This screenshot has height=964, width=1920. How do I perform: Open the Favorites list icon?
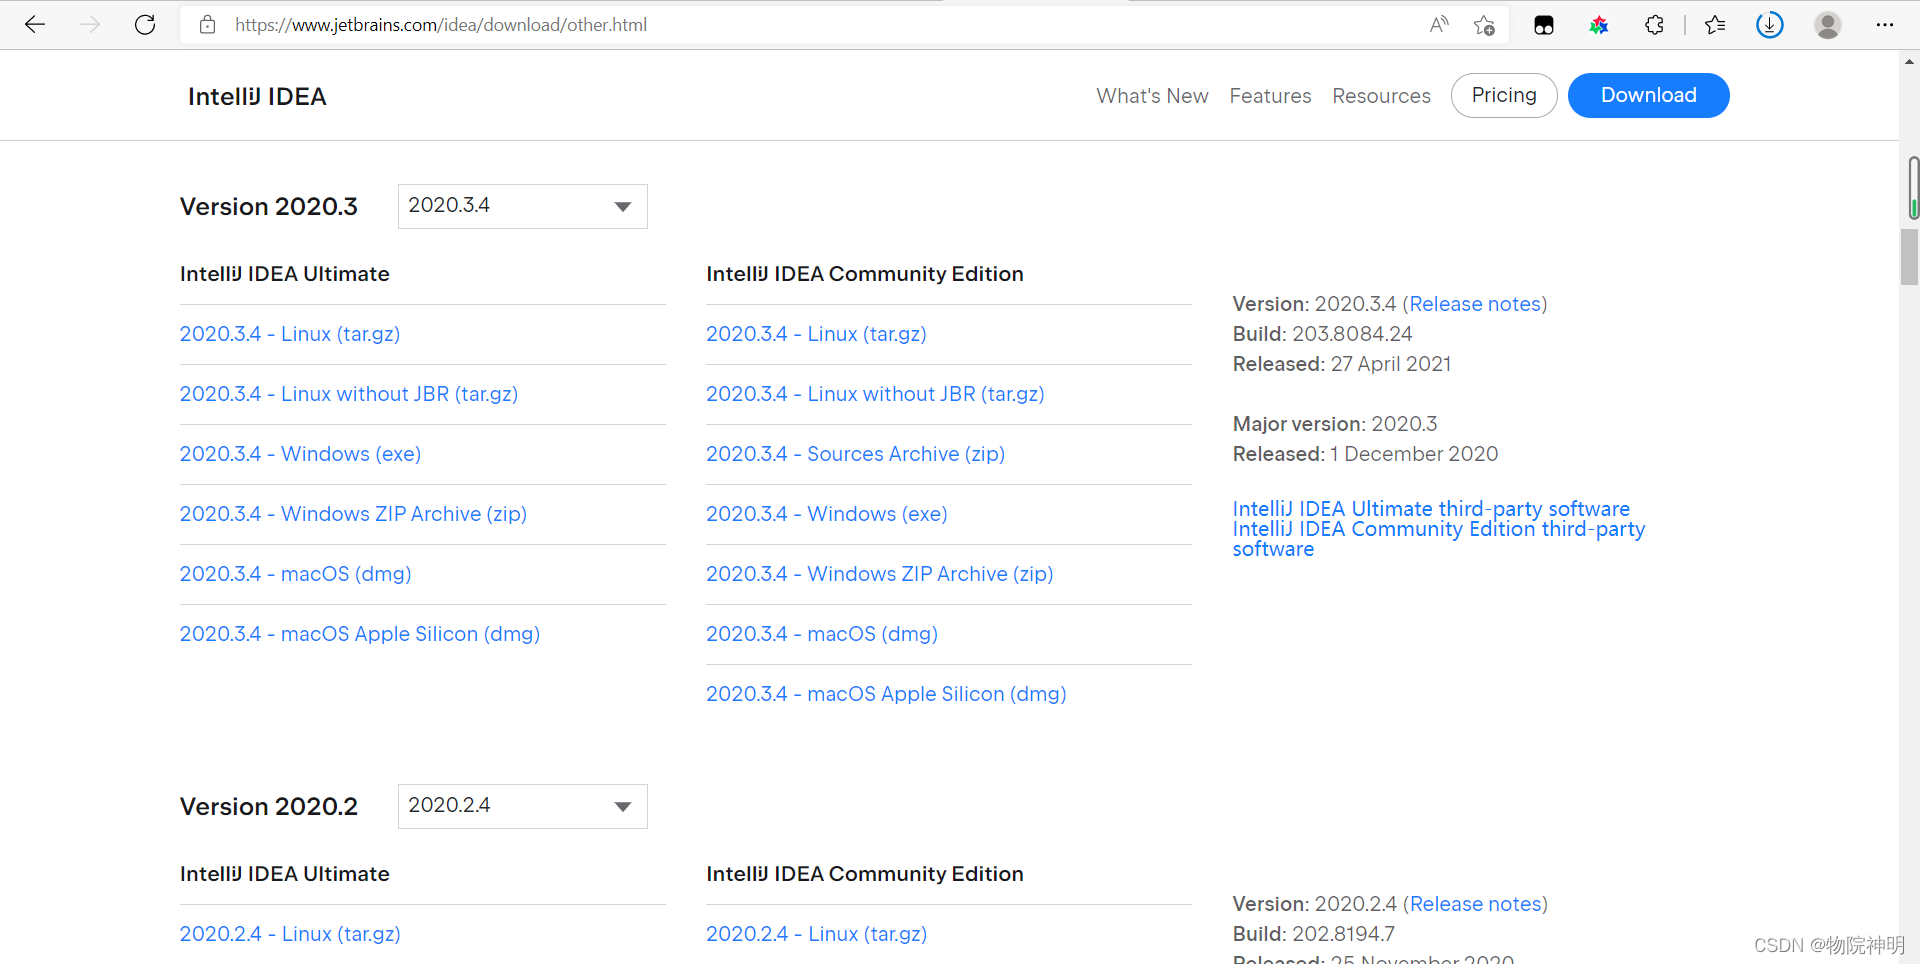pyautogui.click(x=1715, y=25)
